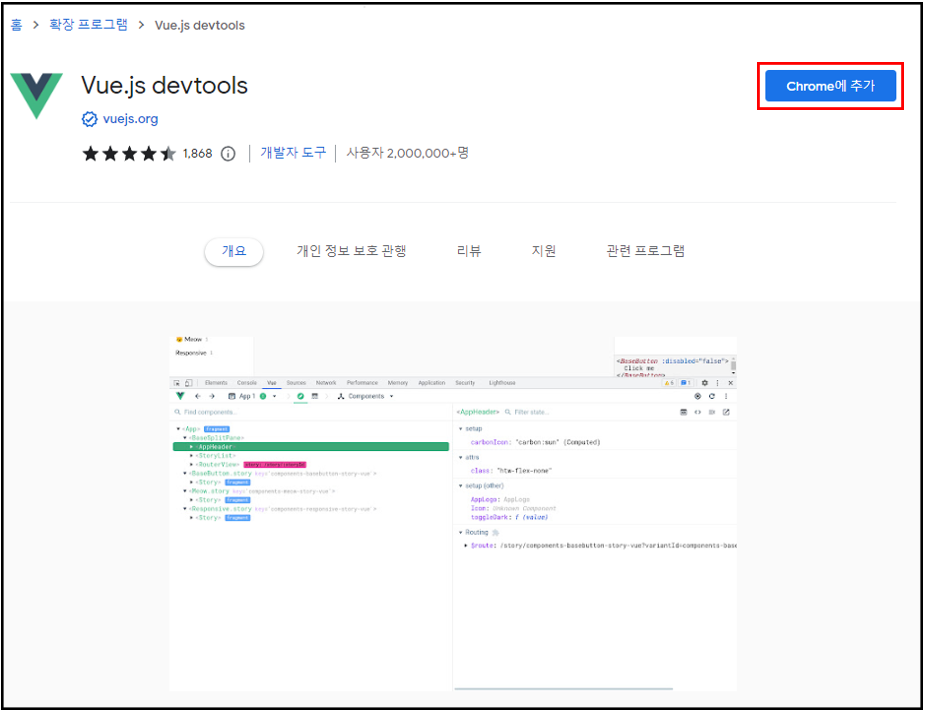Open the 1,868 ratings count

197,154
